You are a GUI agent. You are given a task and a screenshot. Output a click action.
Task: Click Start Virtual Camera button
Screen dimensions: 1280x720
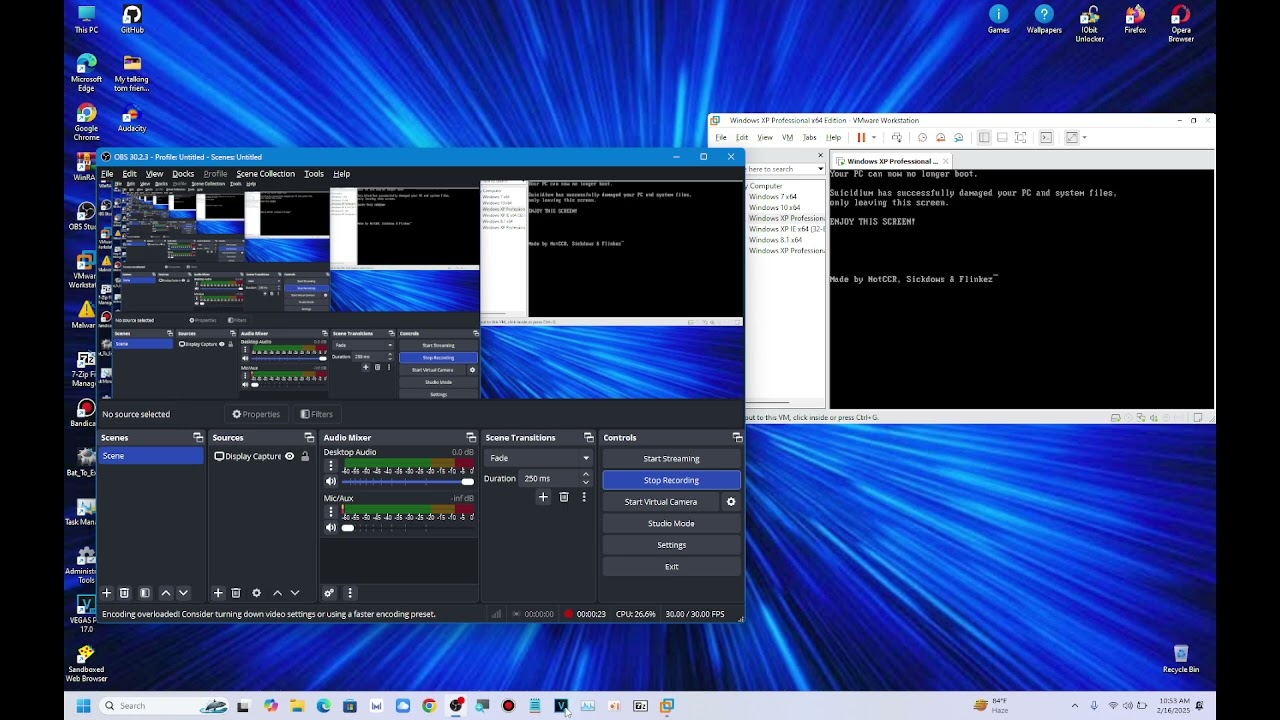coord(661,502)
